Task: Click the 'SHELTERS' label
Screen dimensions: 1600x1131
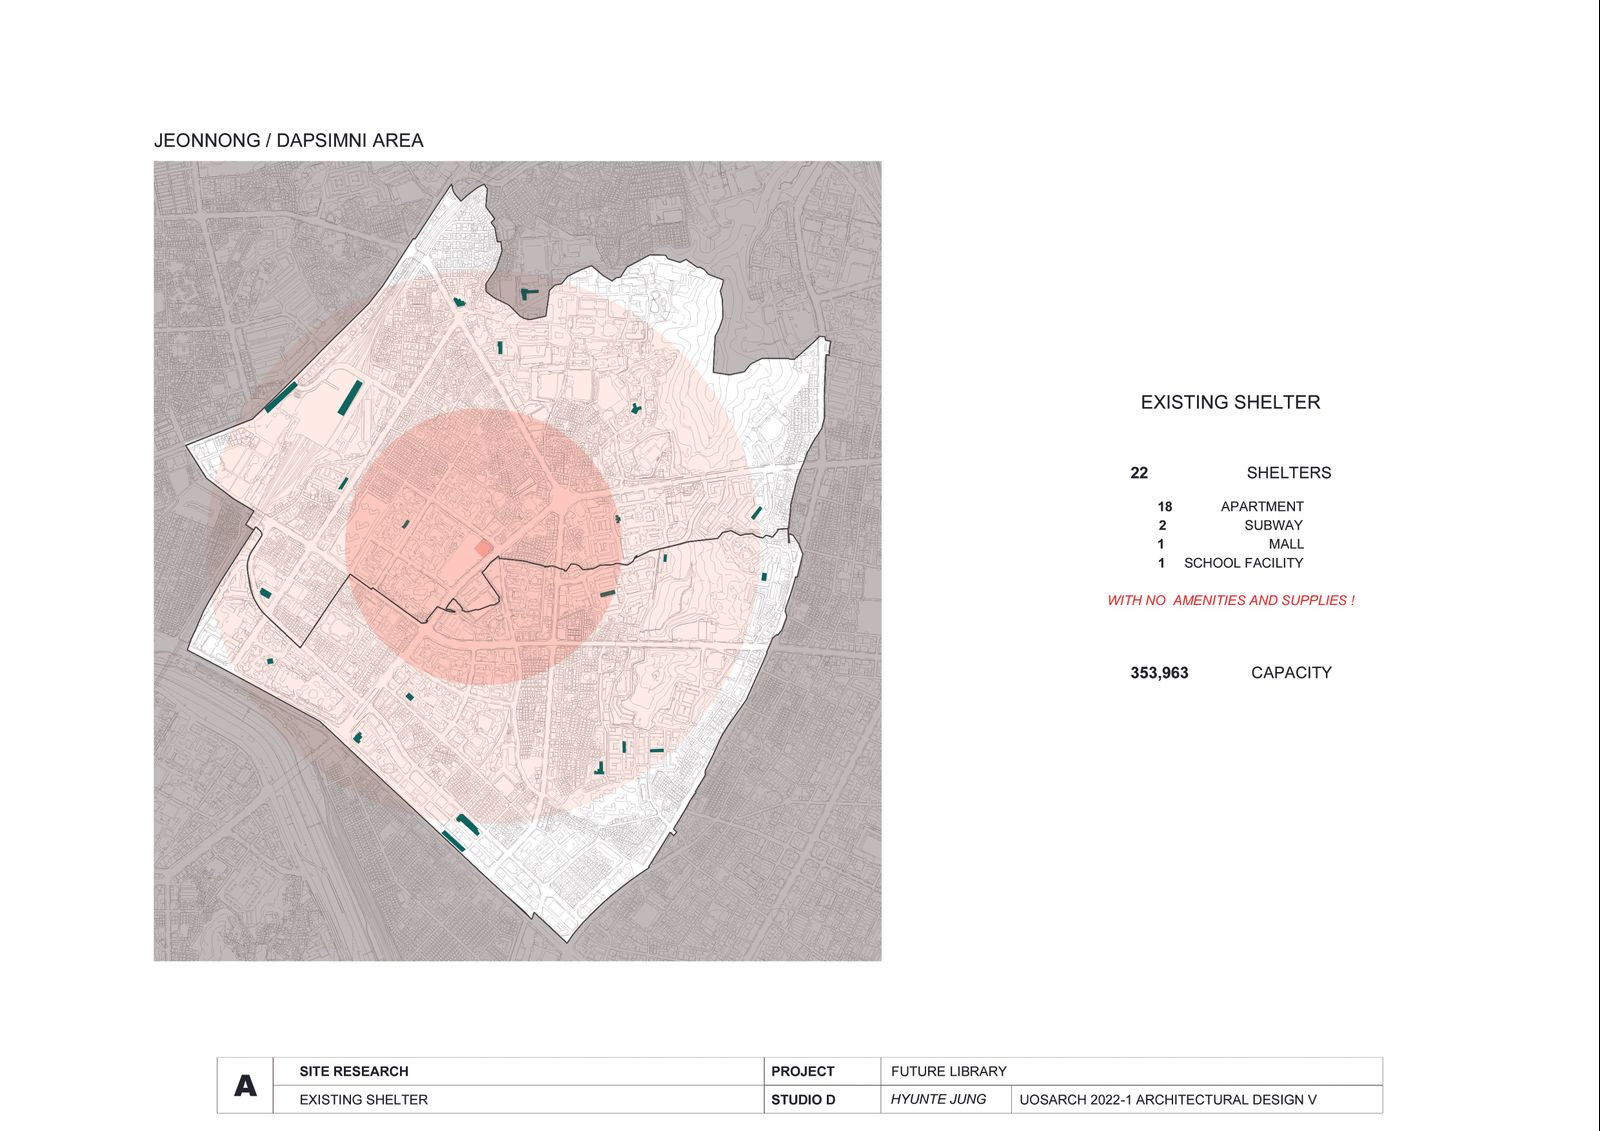Action: pyautogui.click(x=1289, y=473)
